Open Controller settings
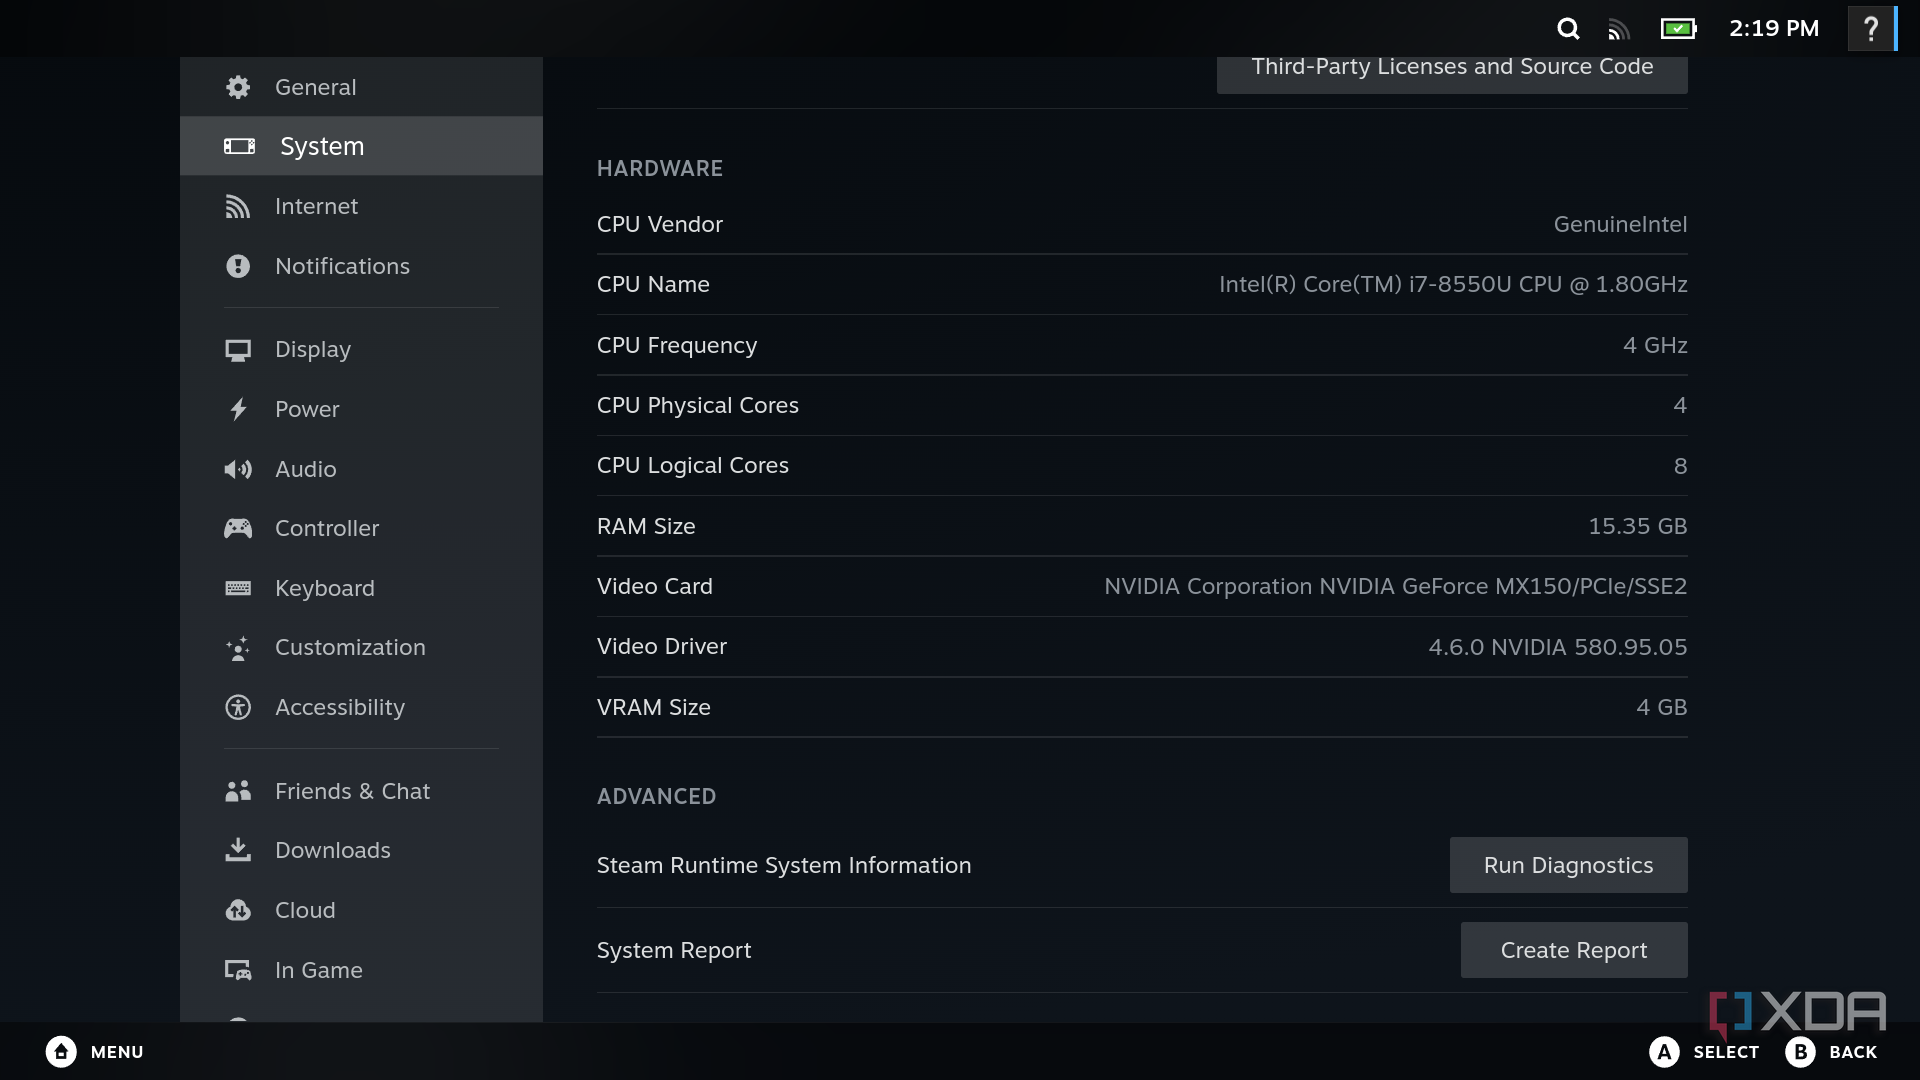 point(361,528)
